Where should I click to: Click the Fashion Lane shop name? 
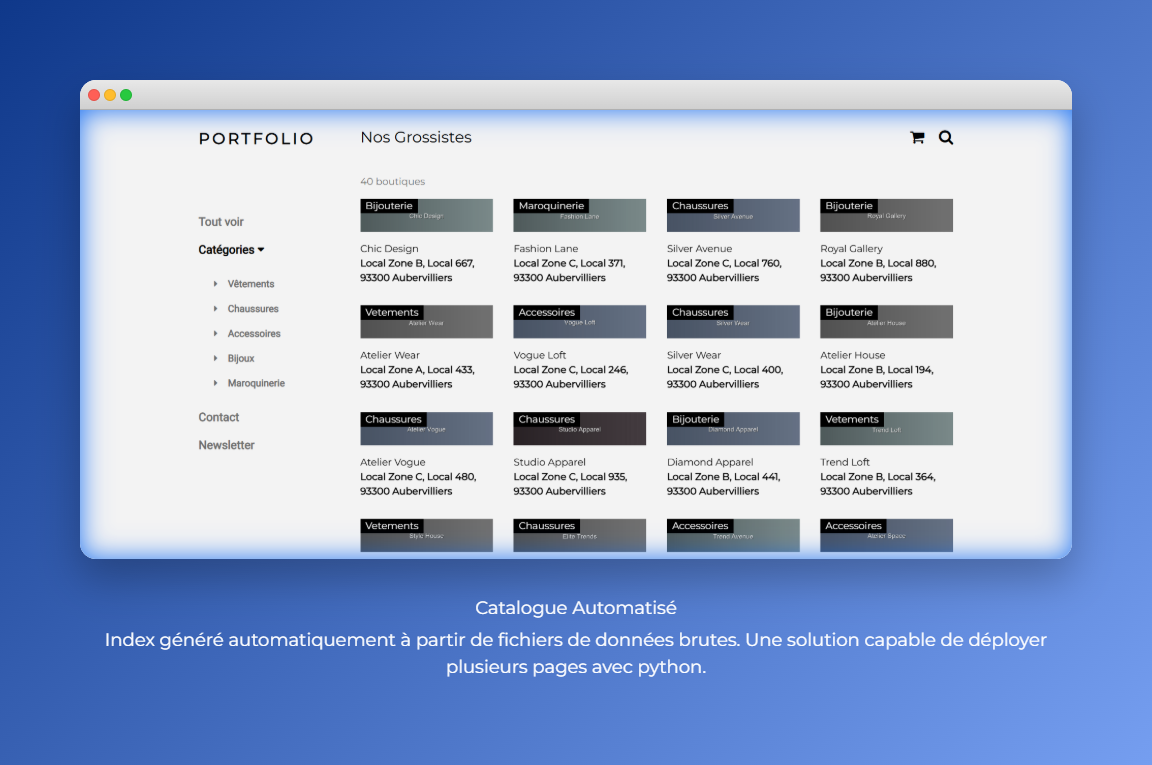click(x=546, y=248)
